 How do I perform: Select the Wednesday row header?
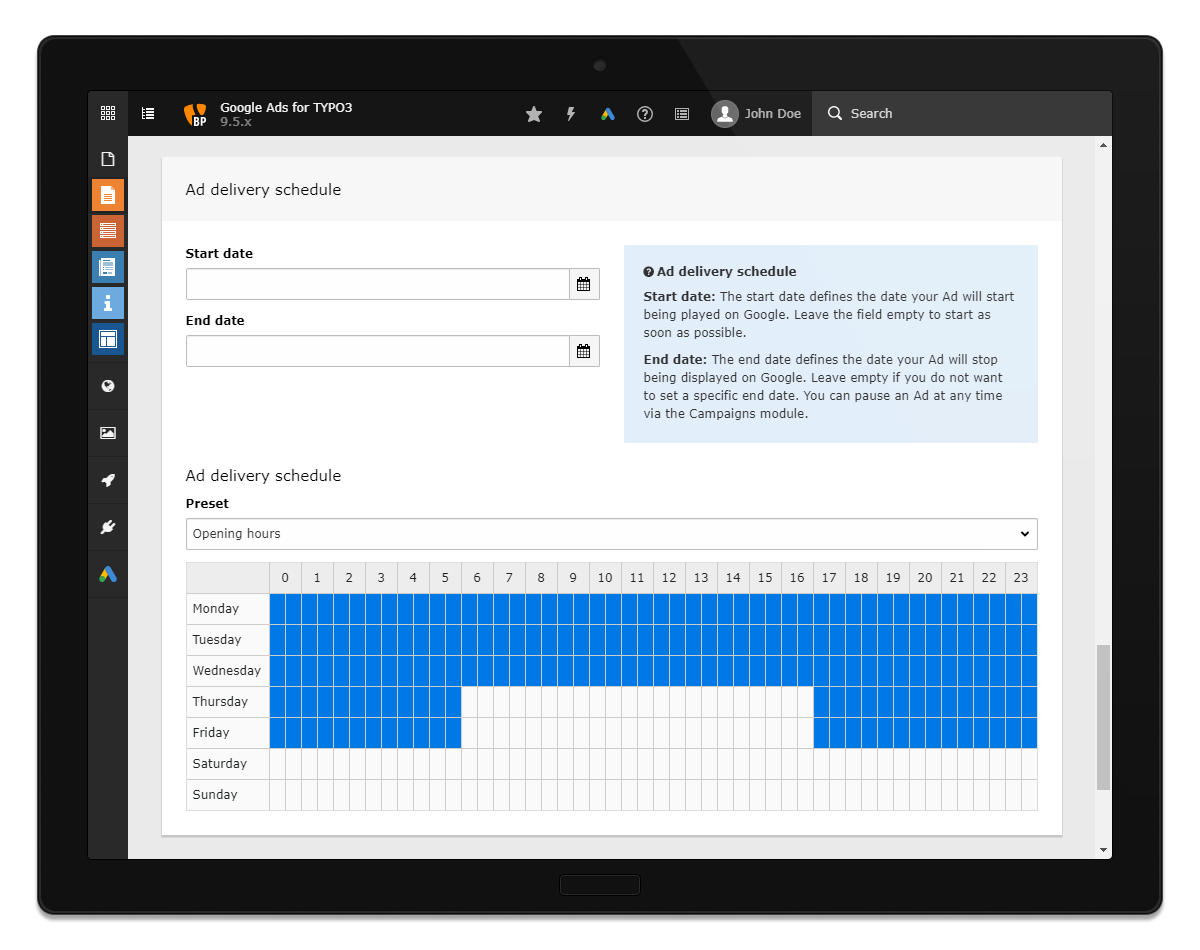tap(228, 671)
